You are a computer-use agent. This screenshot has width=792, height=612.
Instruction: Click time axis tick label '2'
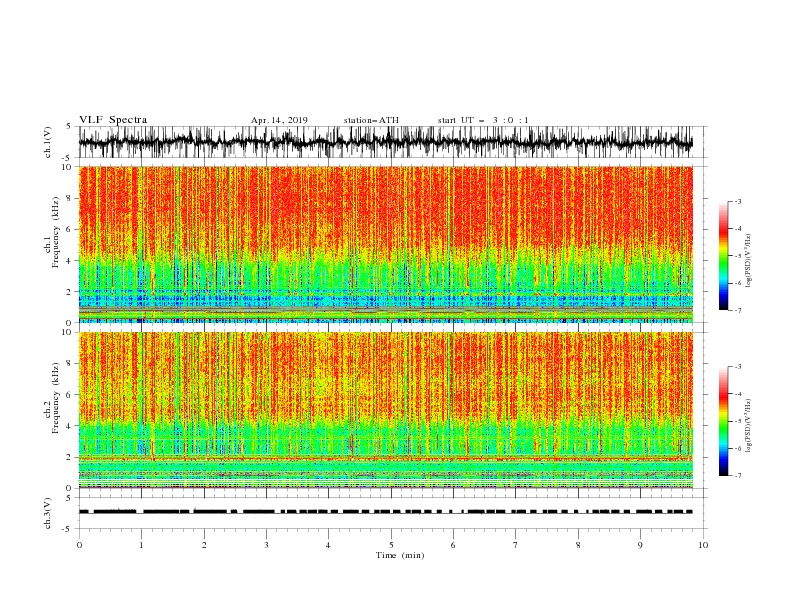click(204, 545)
